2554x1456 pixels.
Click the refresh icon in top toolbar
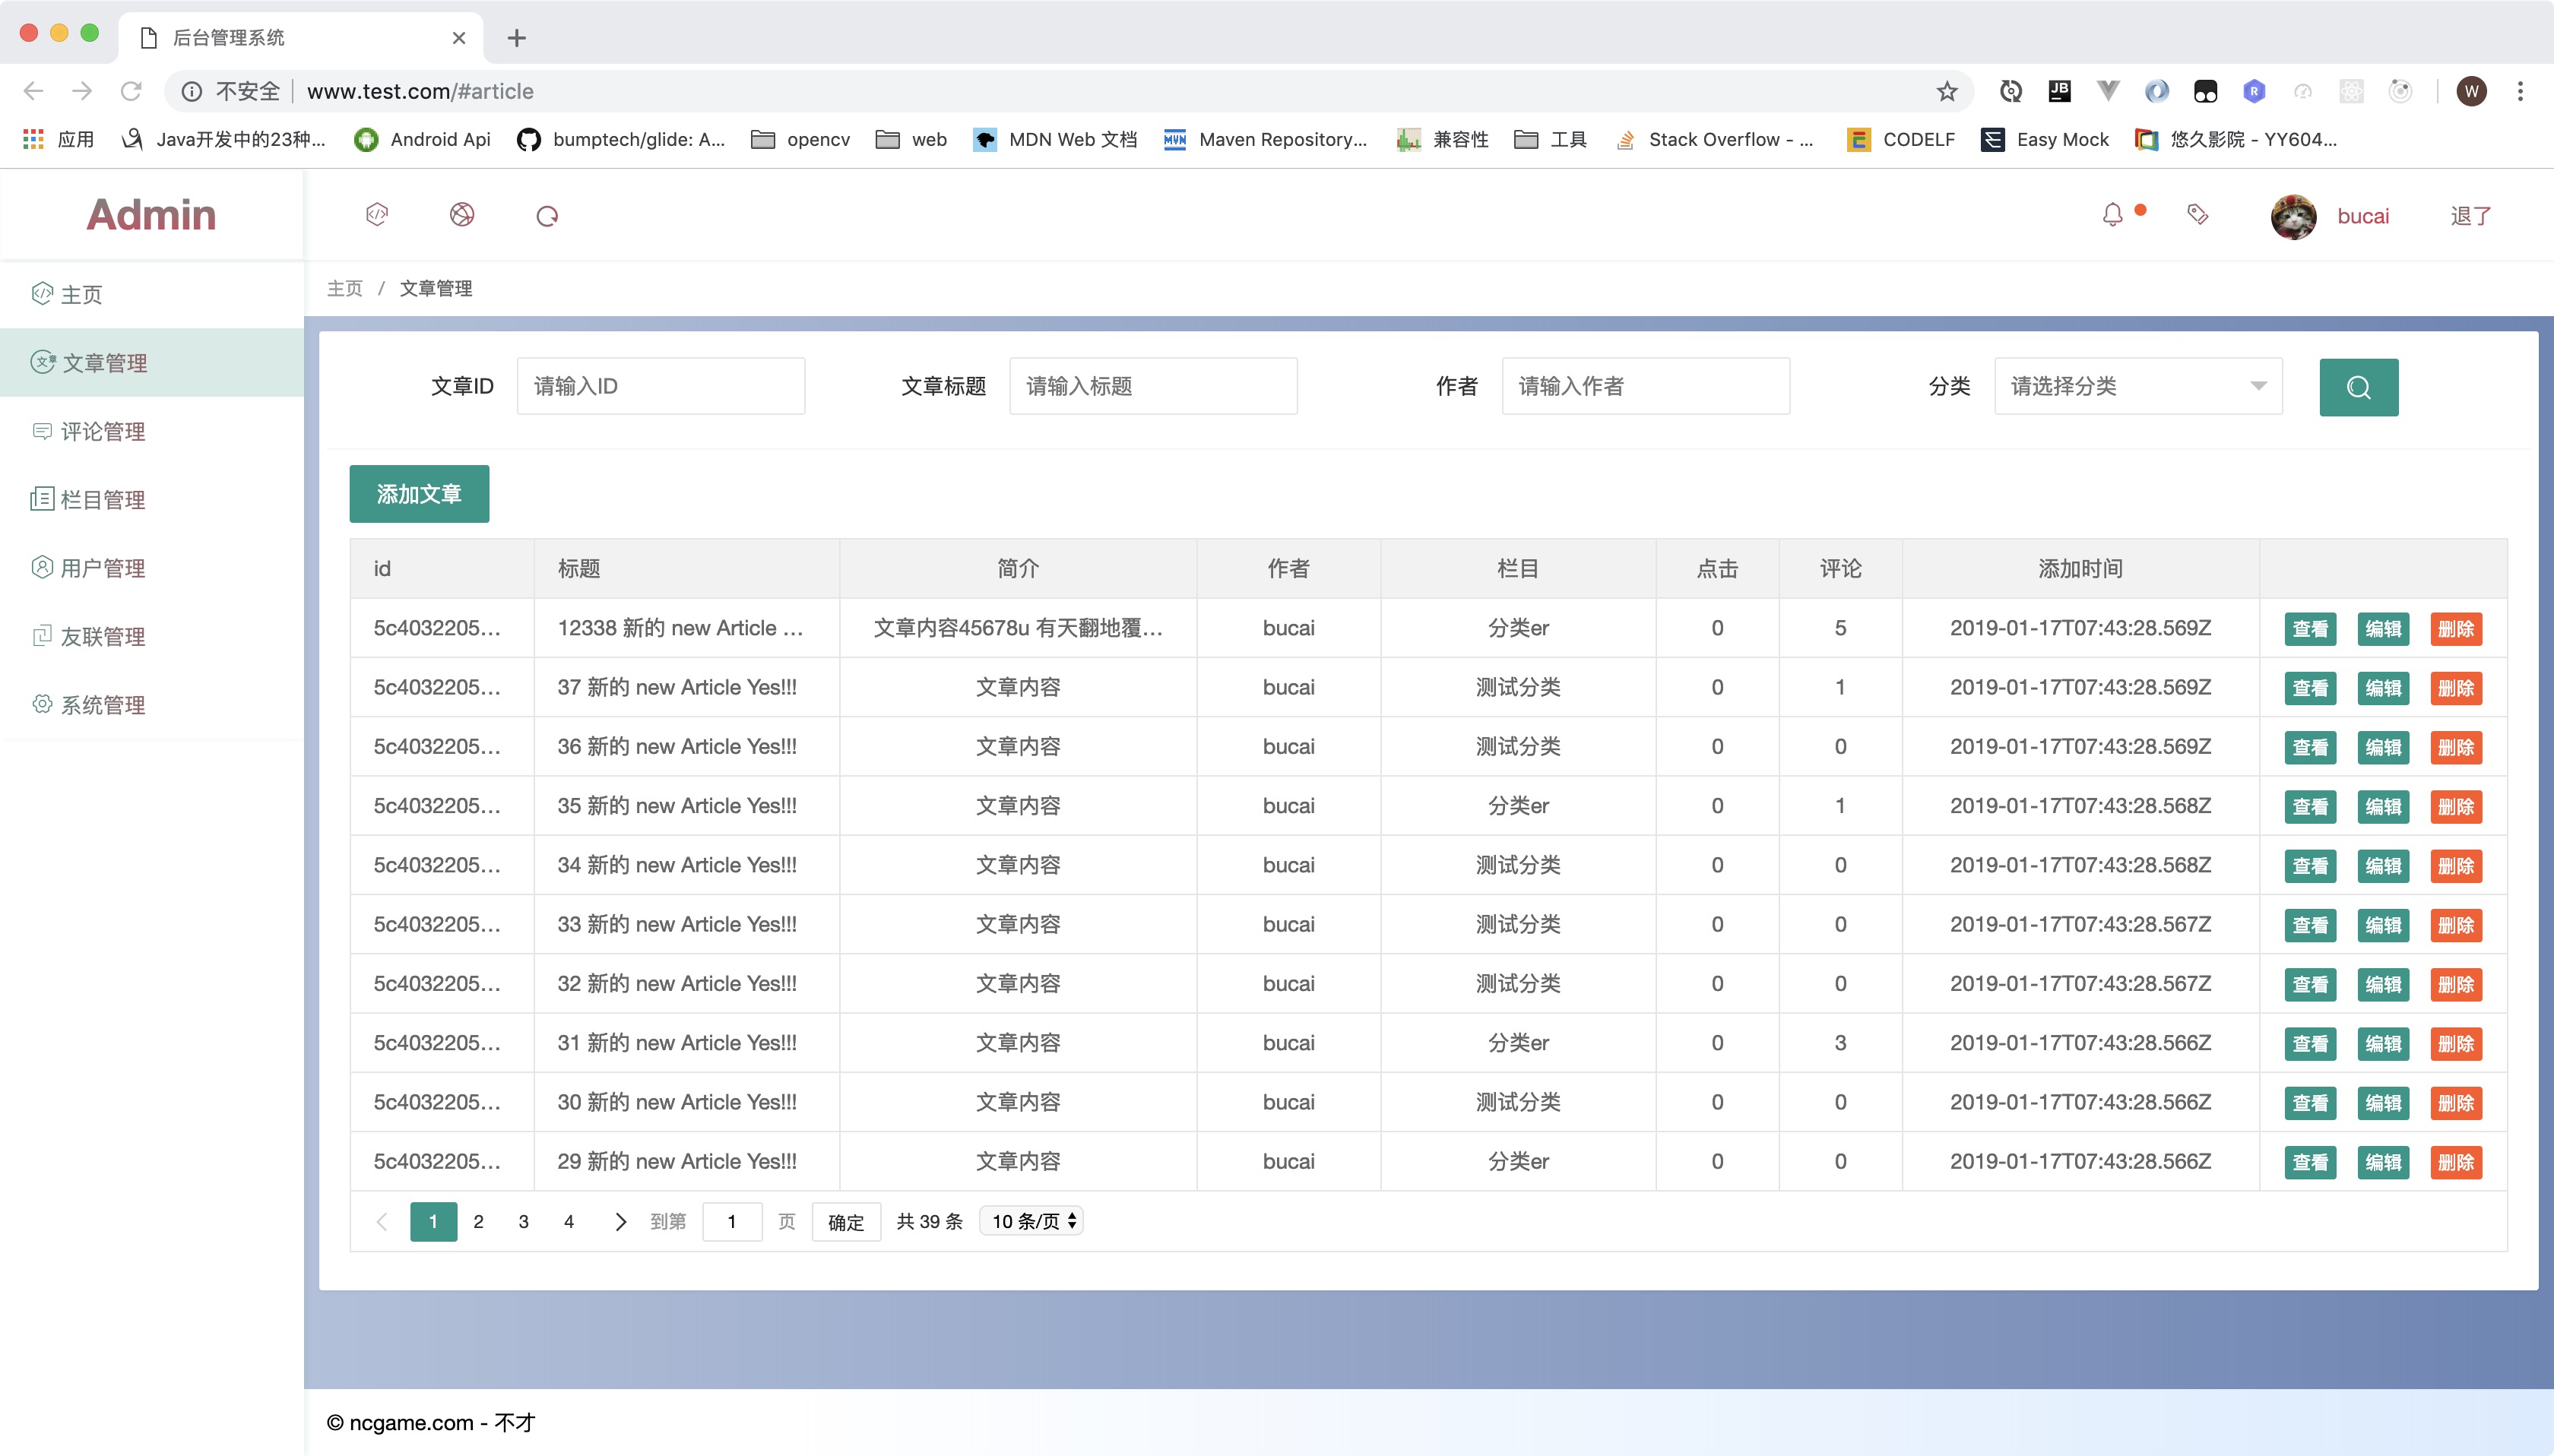pos(547,216)
